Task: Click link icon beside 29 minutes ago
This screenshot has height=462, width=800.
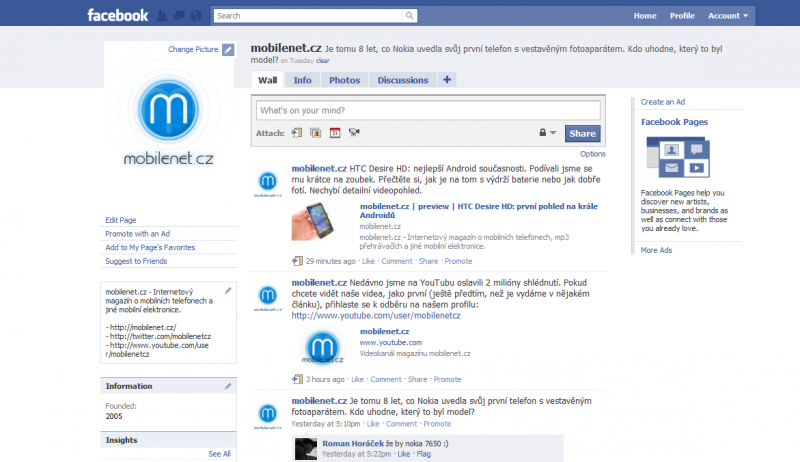Action: tap(297, 261)
